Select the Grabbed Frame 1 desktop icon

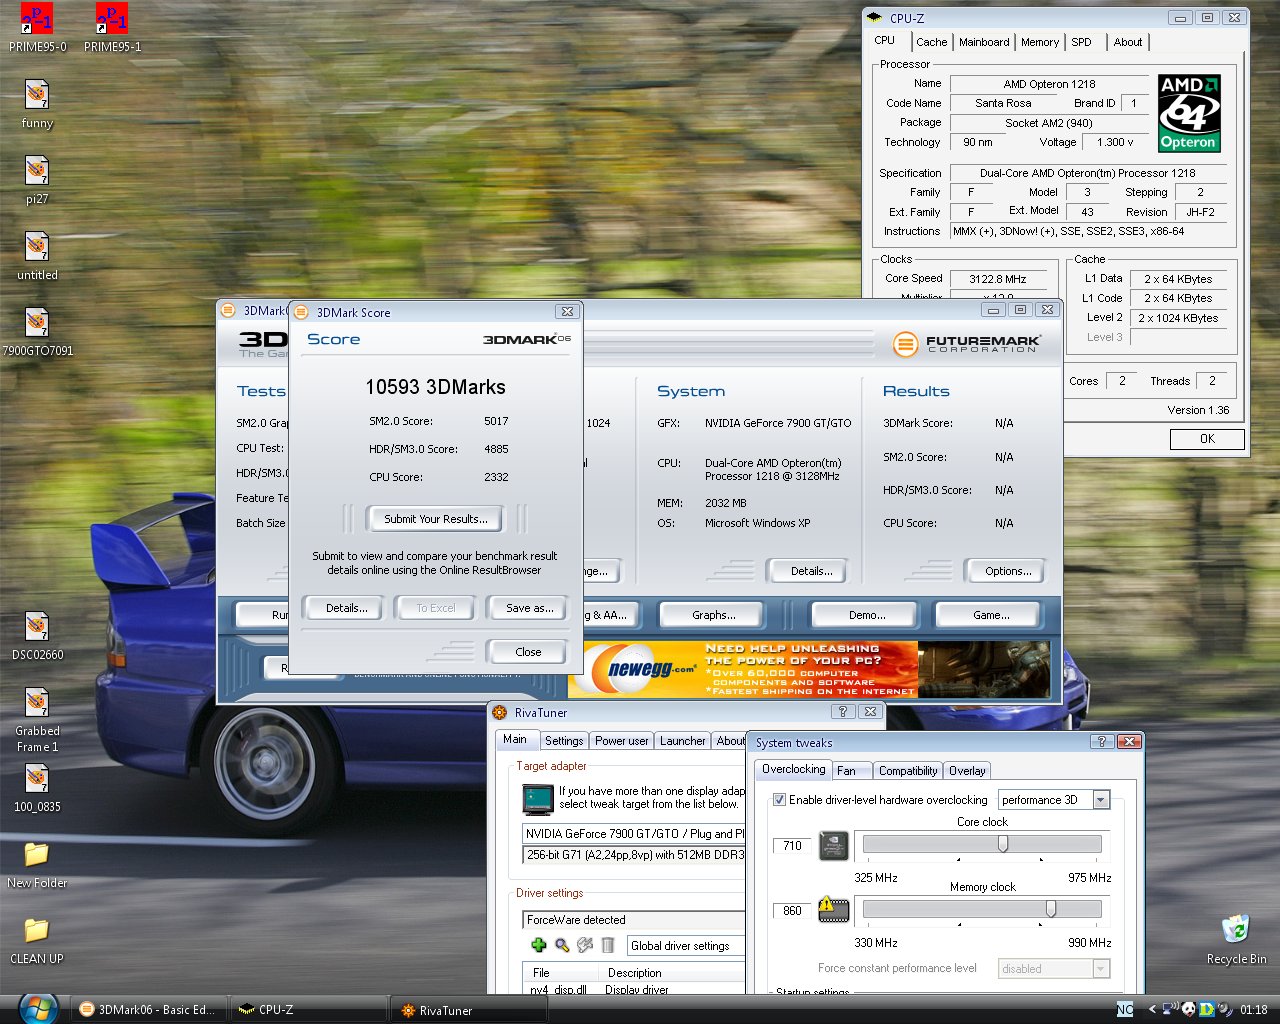click(x=37, y=720)
